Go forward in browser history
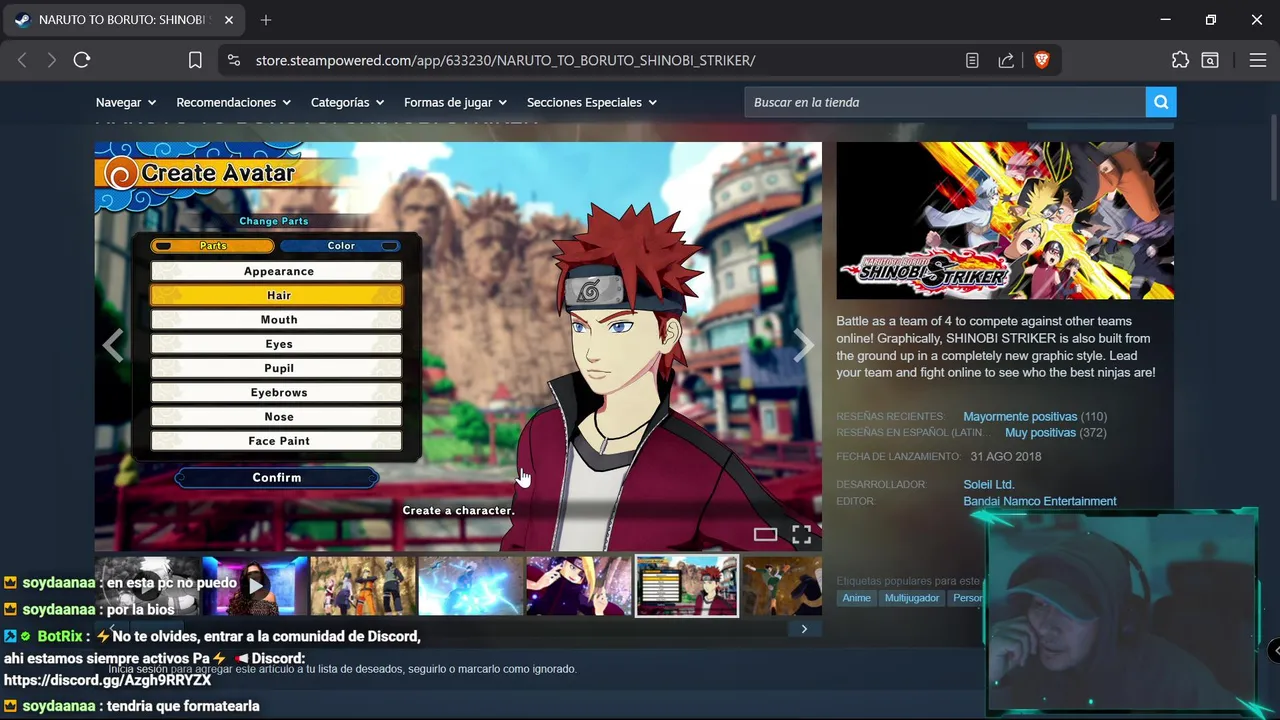 point(51,60)
